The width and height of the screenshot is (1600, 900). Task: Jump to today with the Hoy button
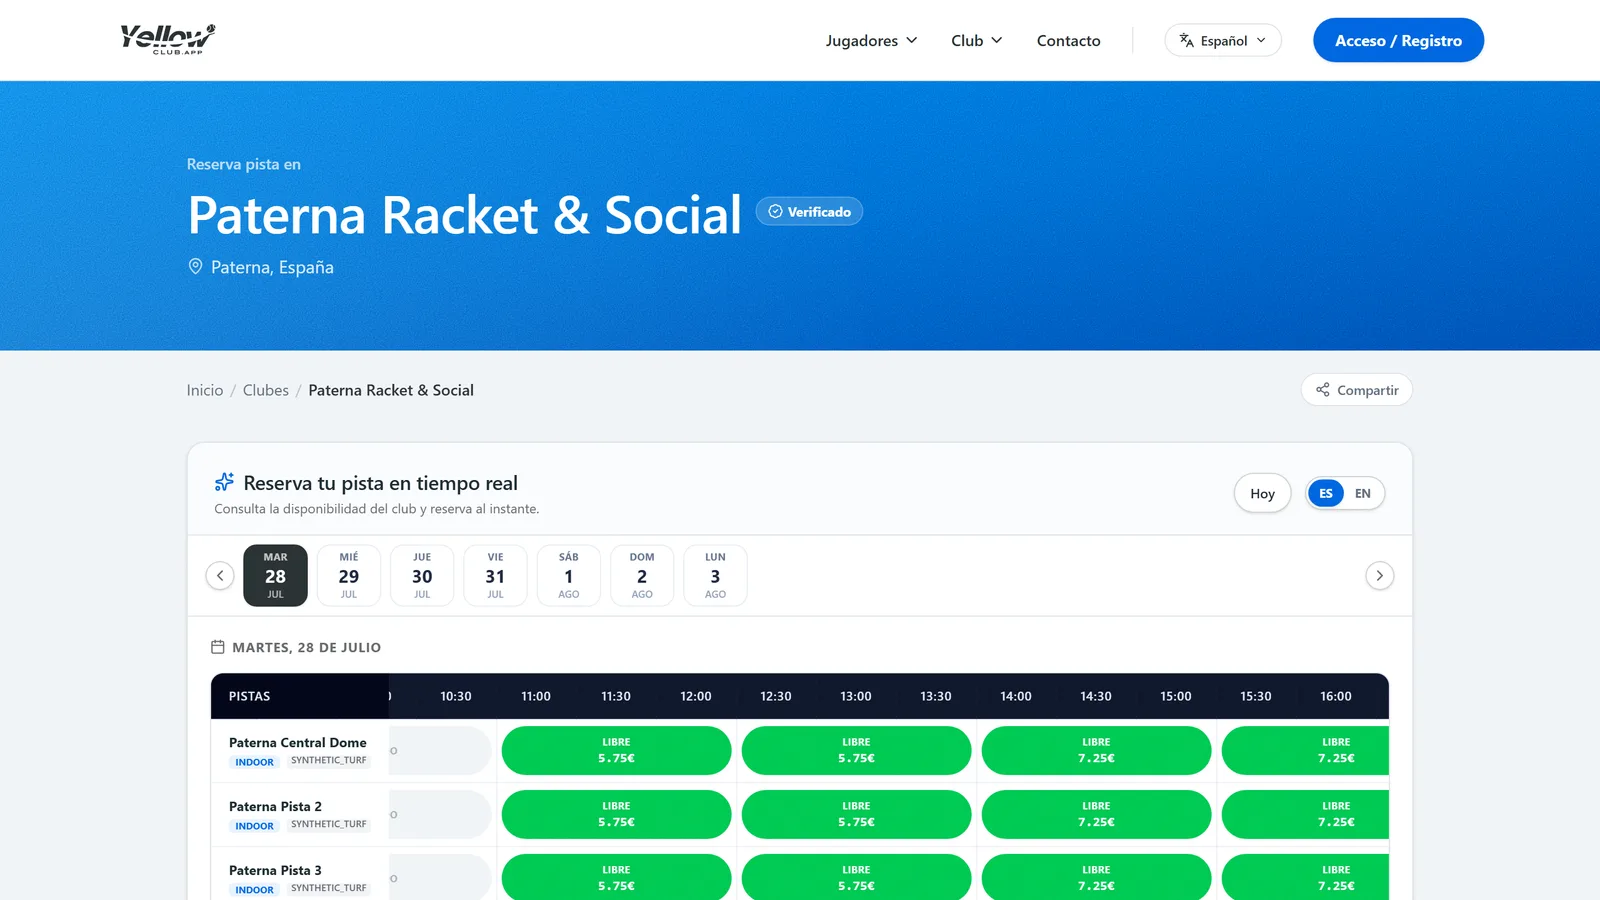[x=1262, y=493]
